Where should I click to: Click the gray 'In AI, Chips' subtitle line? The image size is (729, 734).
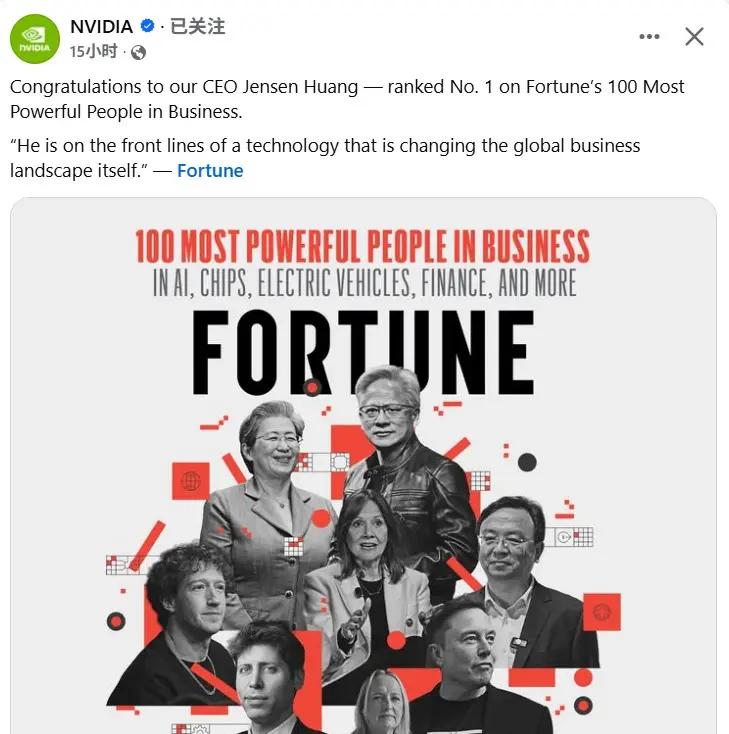coord(364,283)
